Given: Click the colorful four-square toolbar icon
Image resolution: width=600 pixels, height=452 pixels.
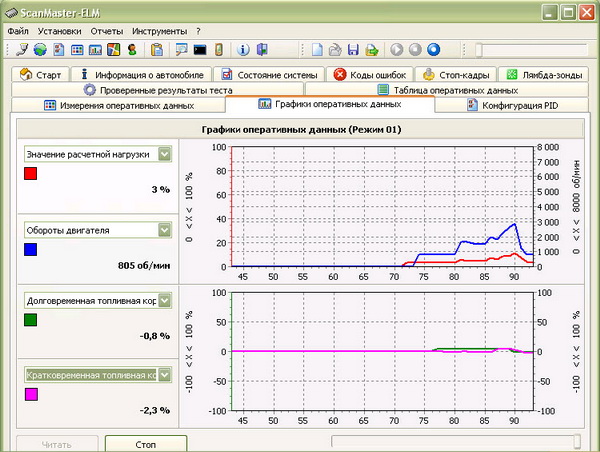Looking at the screenshot, I should (x=114, y=50).
